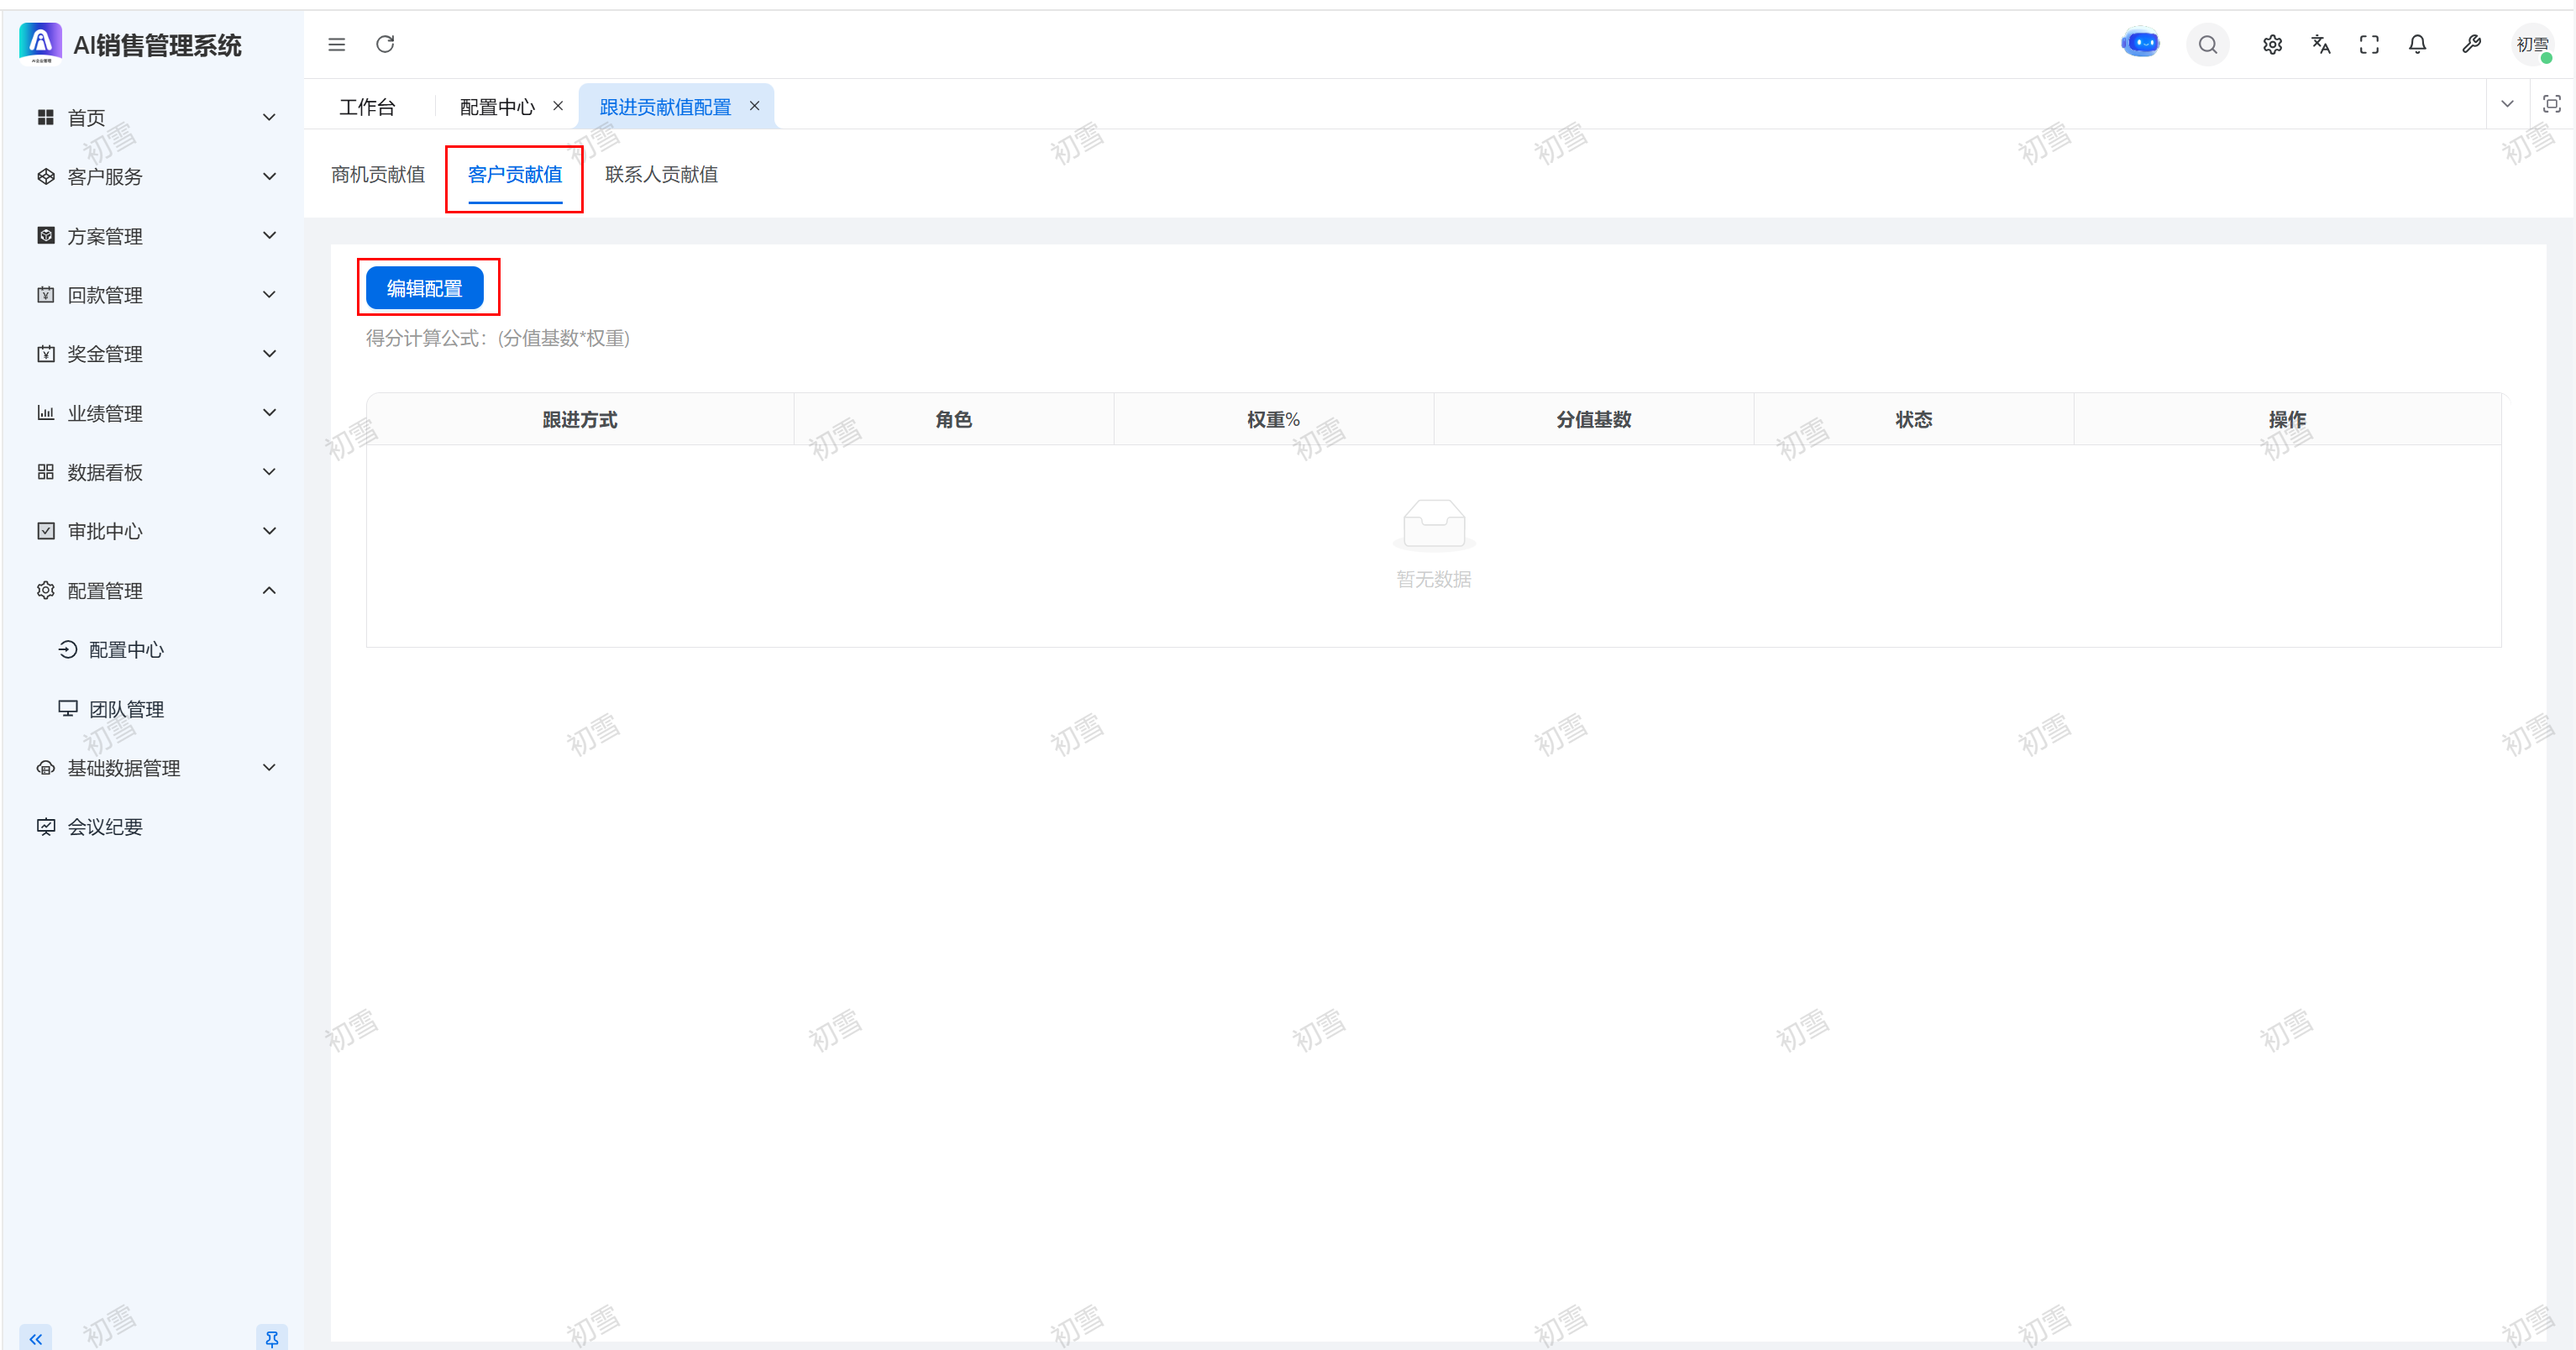Screen dimensions: 2576x1350
Task: Switch to the 联系人贡献值 tab
Action: pyautogui.click(x=661, y=175)
